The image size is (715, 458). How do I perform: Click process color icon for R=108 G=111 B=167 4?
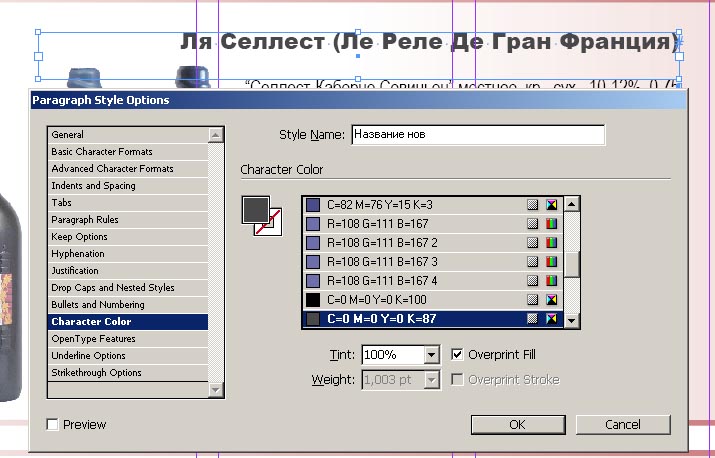[x=533, y=281]
